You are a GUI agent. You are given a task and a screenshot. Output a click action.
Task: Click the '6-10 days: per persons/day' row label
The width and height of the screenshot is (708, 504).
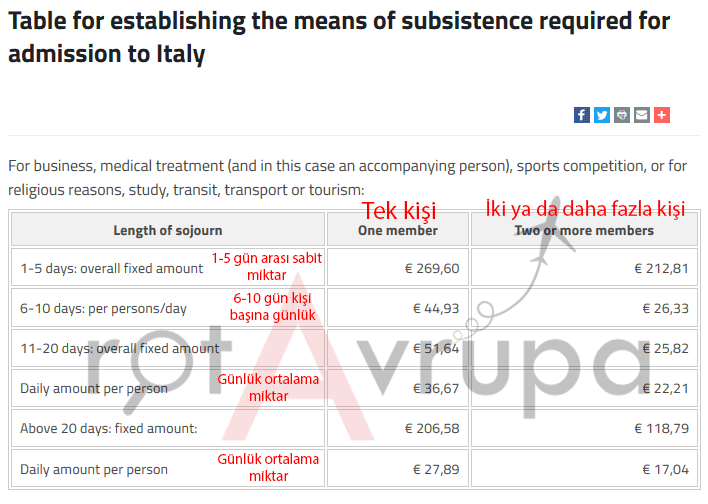pyautogui.click(x=103, y=309)
